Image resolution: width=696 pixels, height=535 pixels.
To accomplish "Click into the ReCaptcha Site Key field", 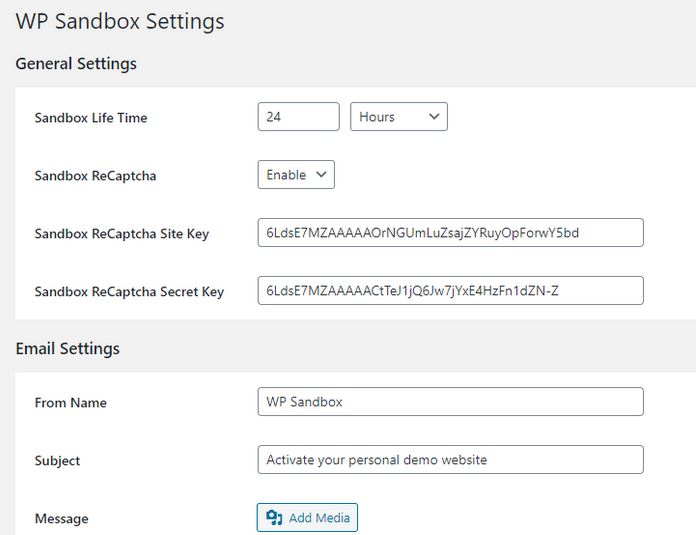I will pos(451,233).
